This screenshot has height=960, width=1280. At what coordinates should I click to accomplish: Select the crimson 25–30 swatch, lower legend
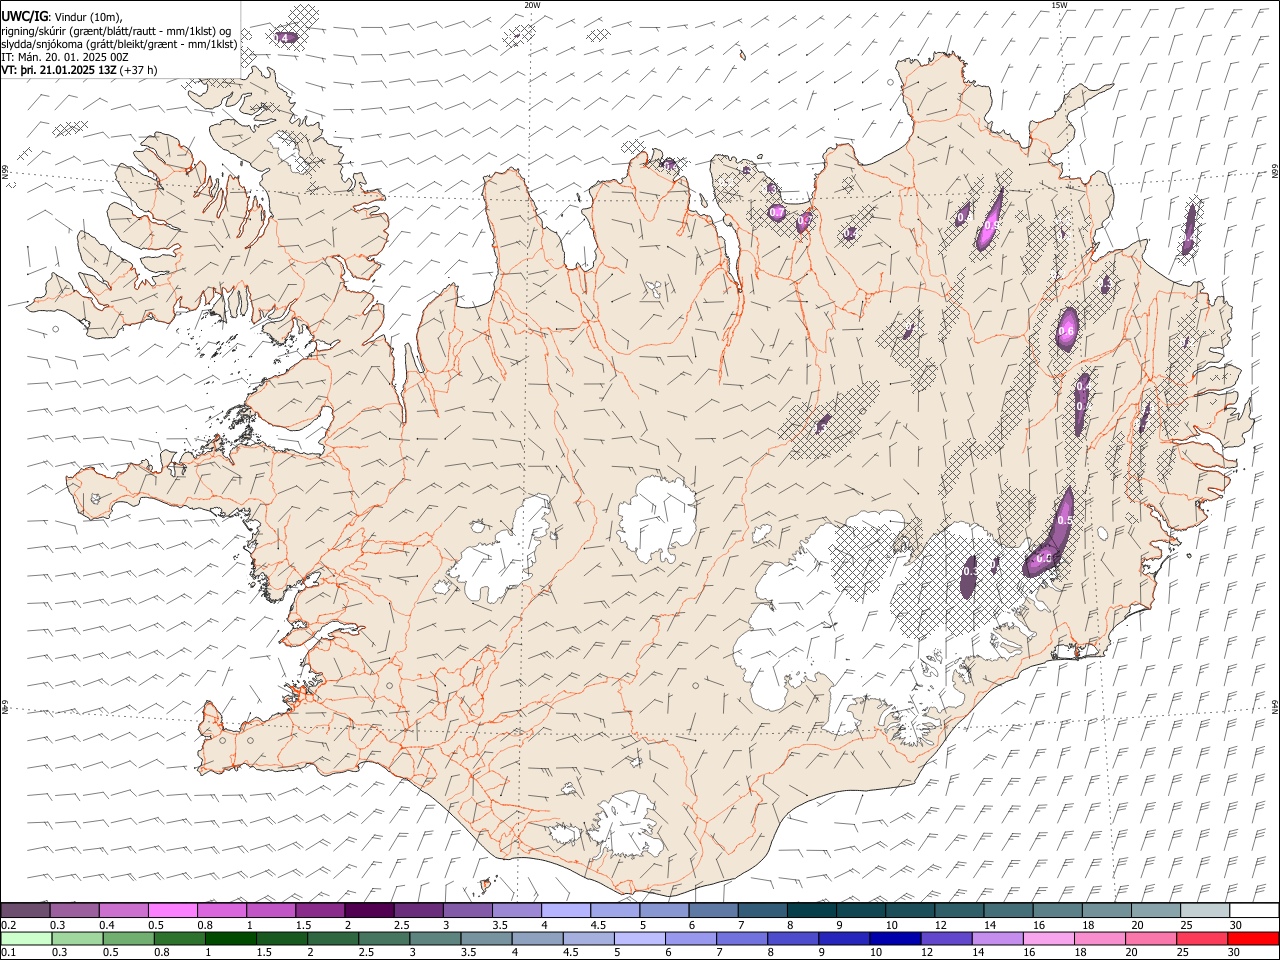[x=1202, y=938]
